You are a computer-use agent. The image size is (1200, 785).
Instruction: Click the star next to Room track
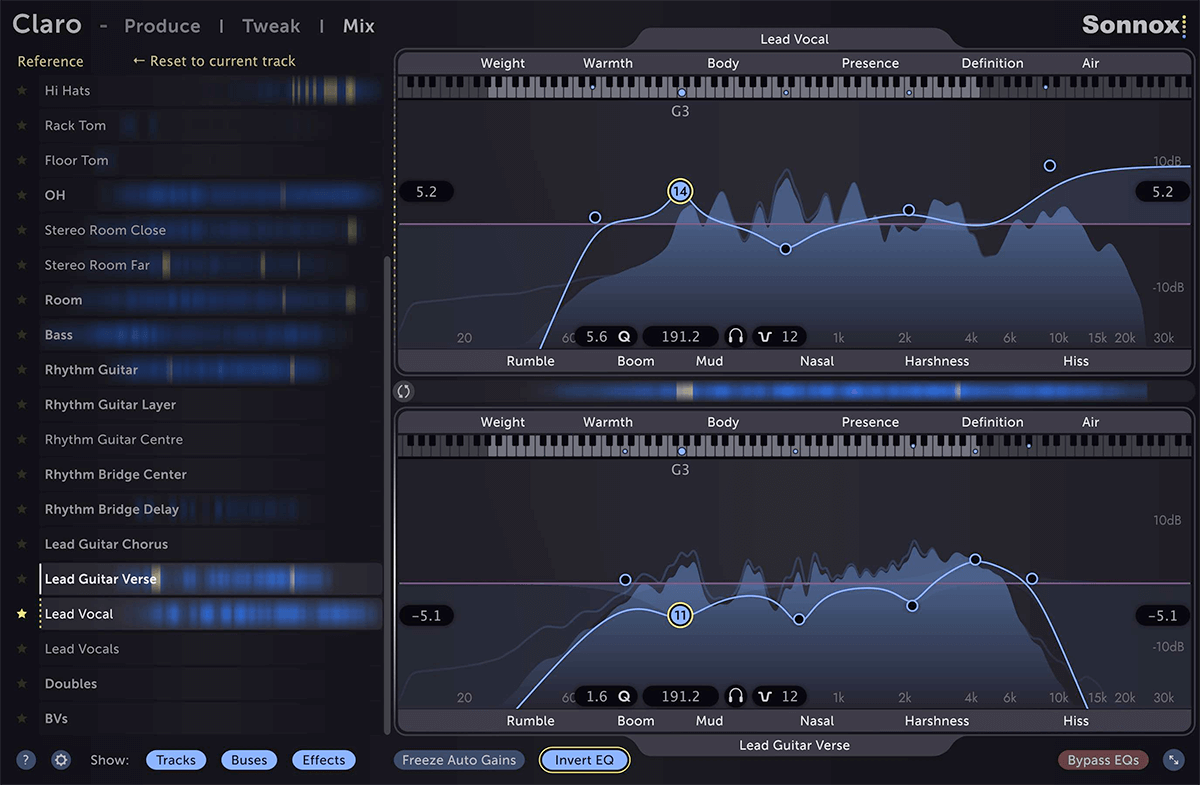pos(21,300)
